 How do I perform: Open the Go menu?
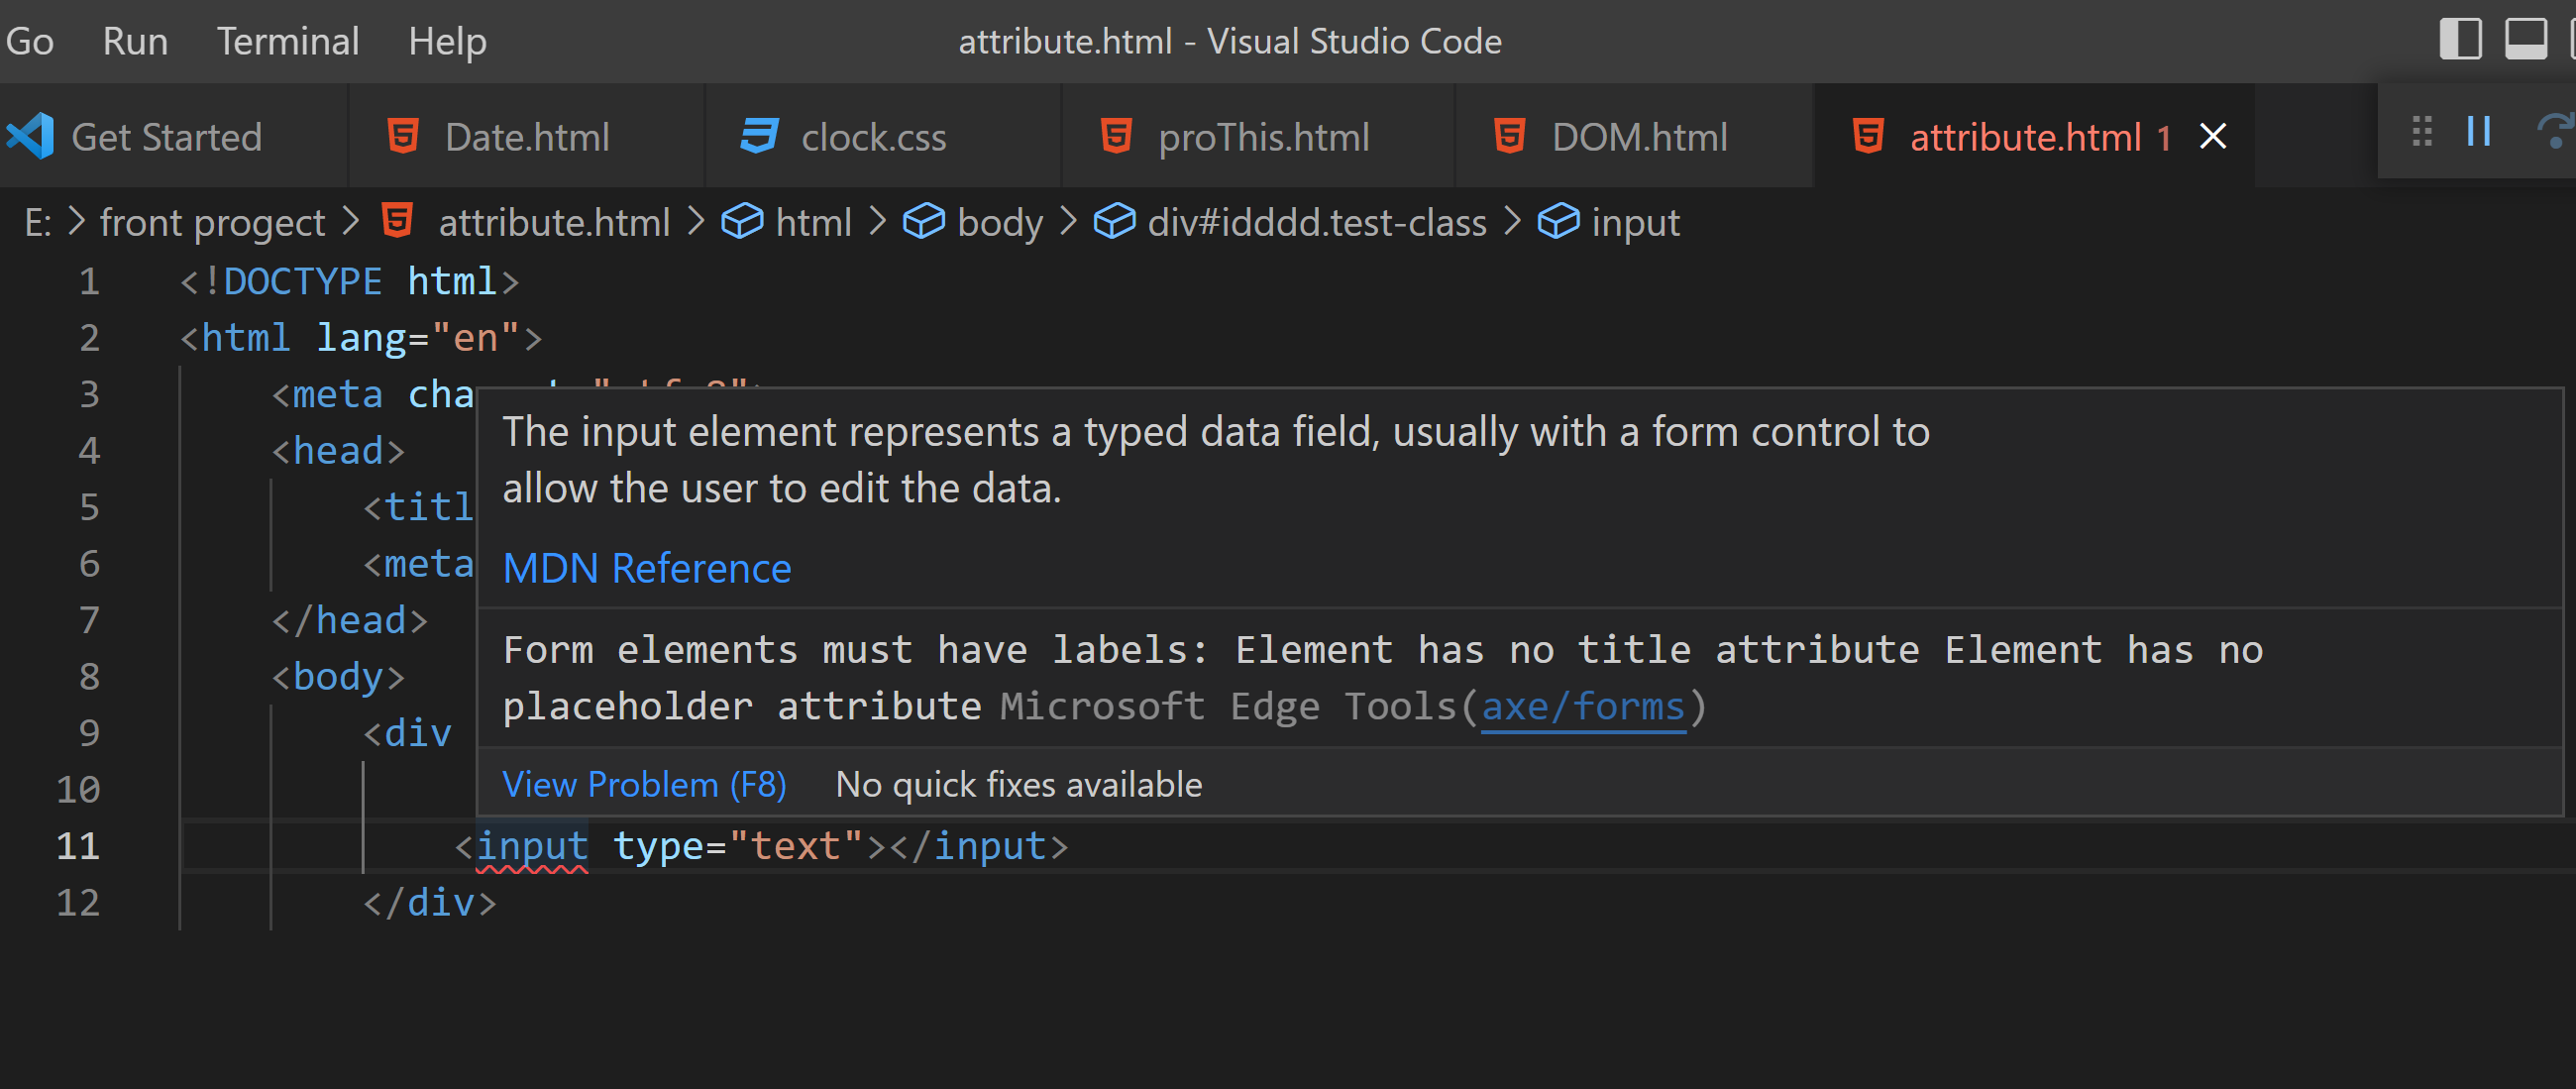(30, 41)
